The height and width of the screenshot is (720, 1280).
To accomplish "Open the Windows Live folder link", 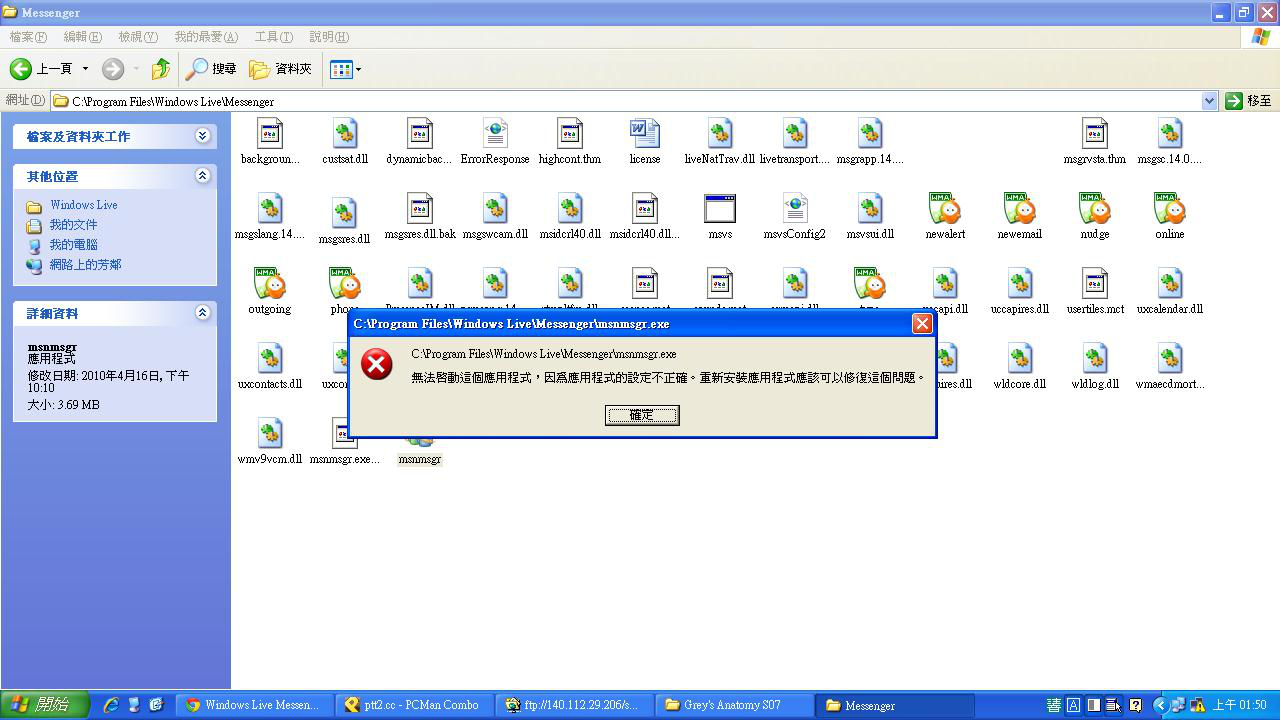I will [x=84, y=205].
